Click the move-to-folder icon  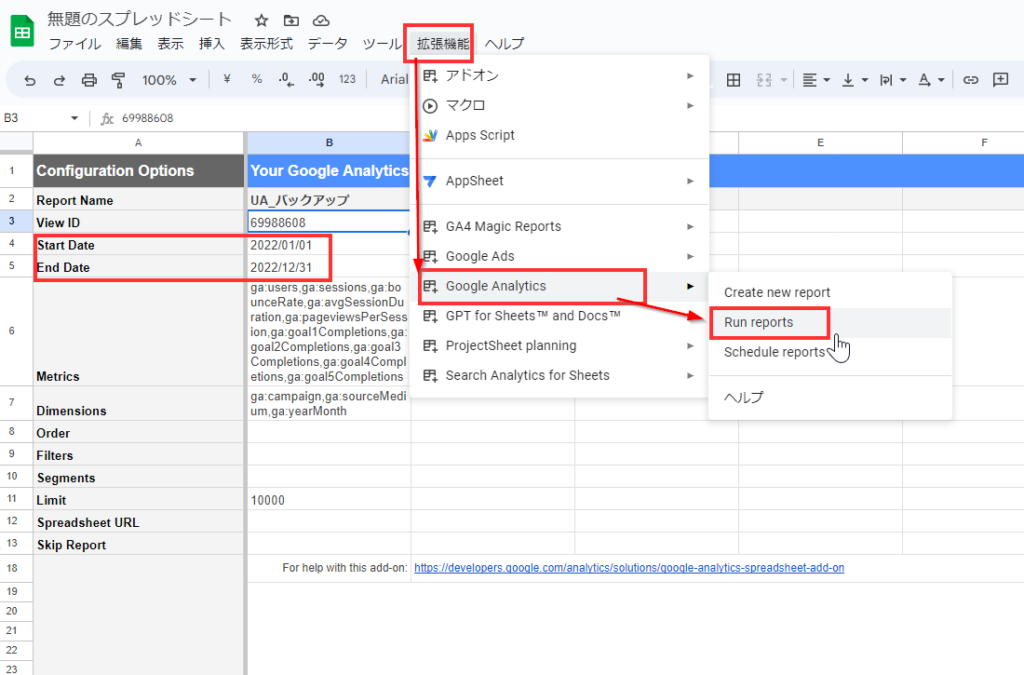(291, 20)
